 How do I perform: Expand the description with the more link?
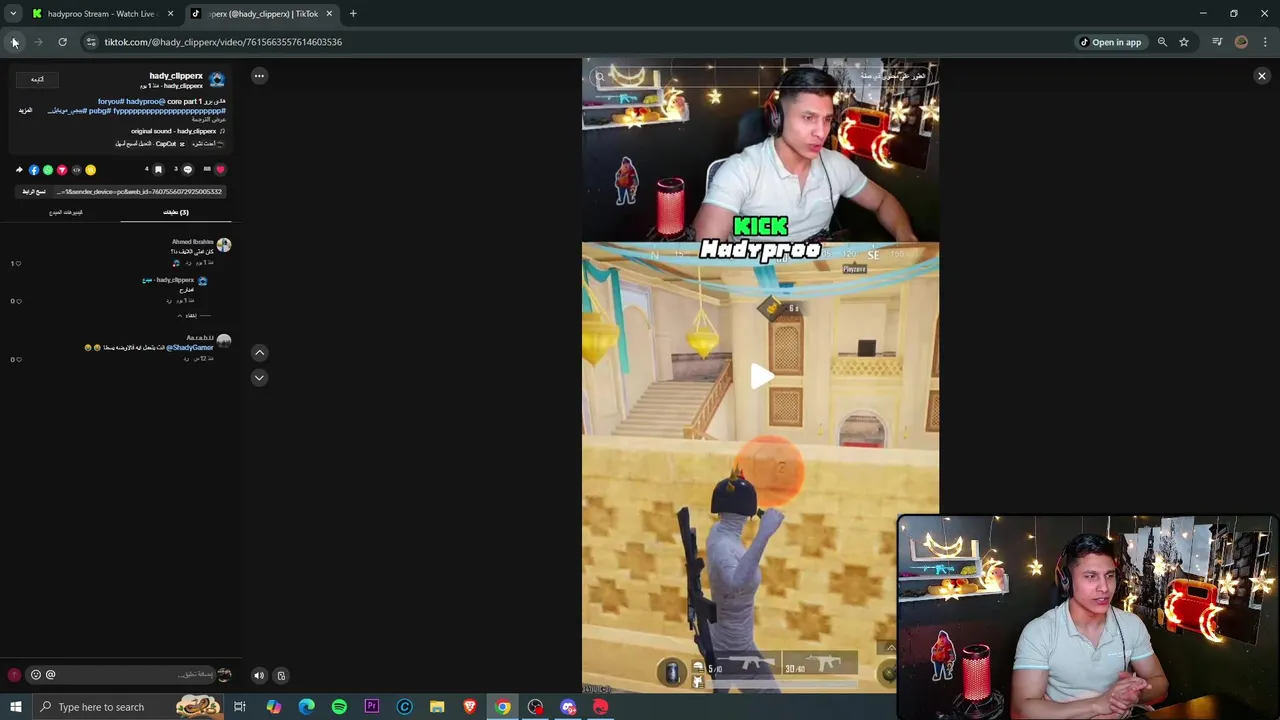[x=26, y=110]
